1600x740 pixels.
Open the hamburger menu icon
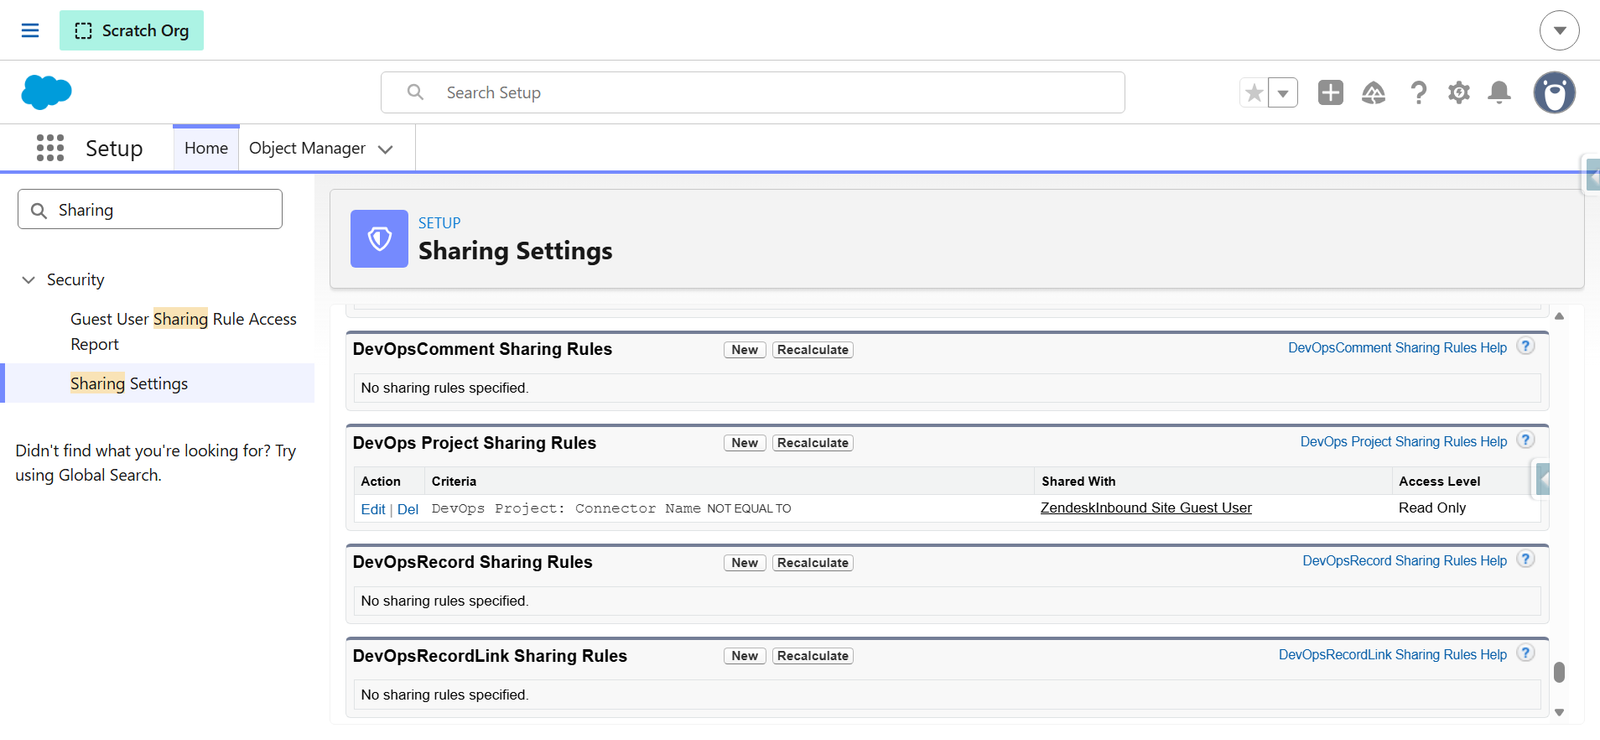pos(30,30)
